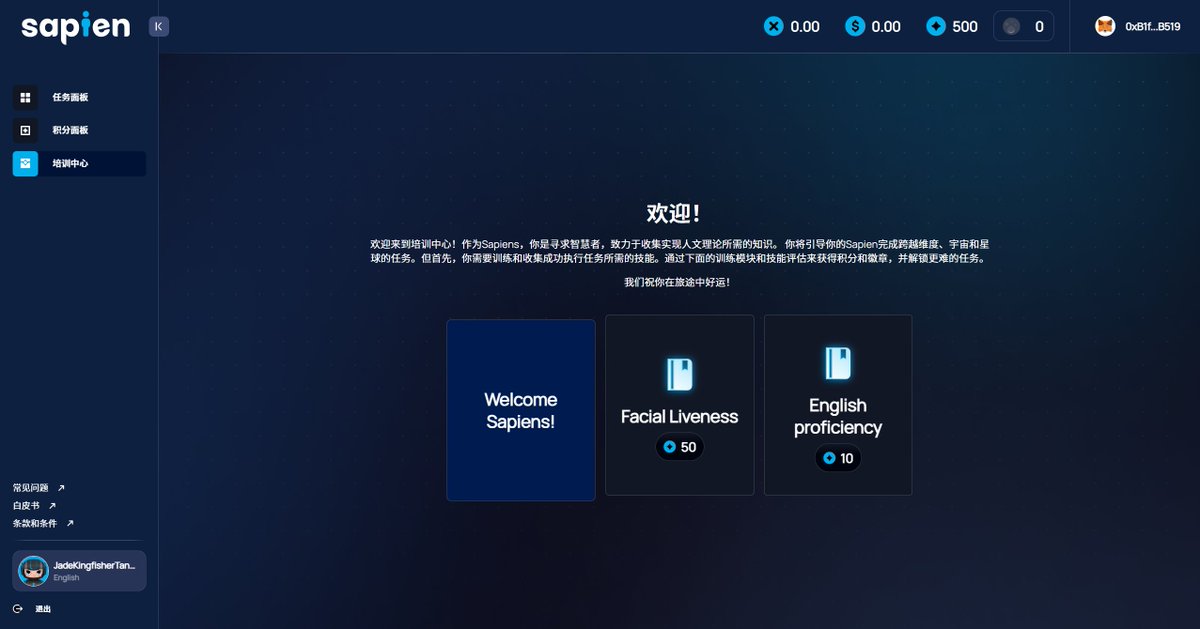Click the 0.00 X token balance value
Image resolution: width=1200 pixels, height=629 pixels.
coord(805,27)
